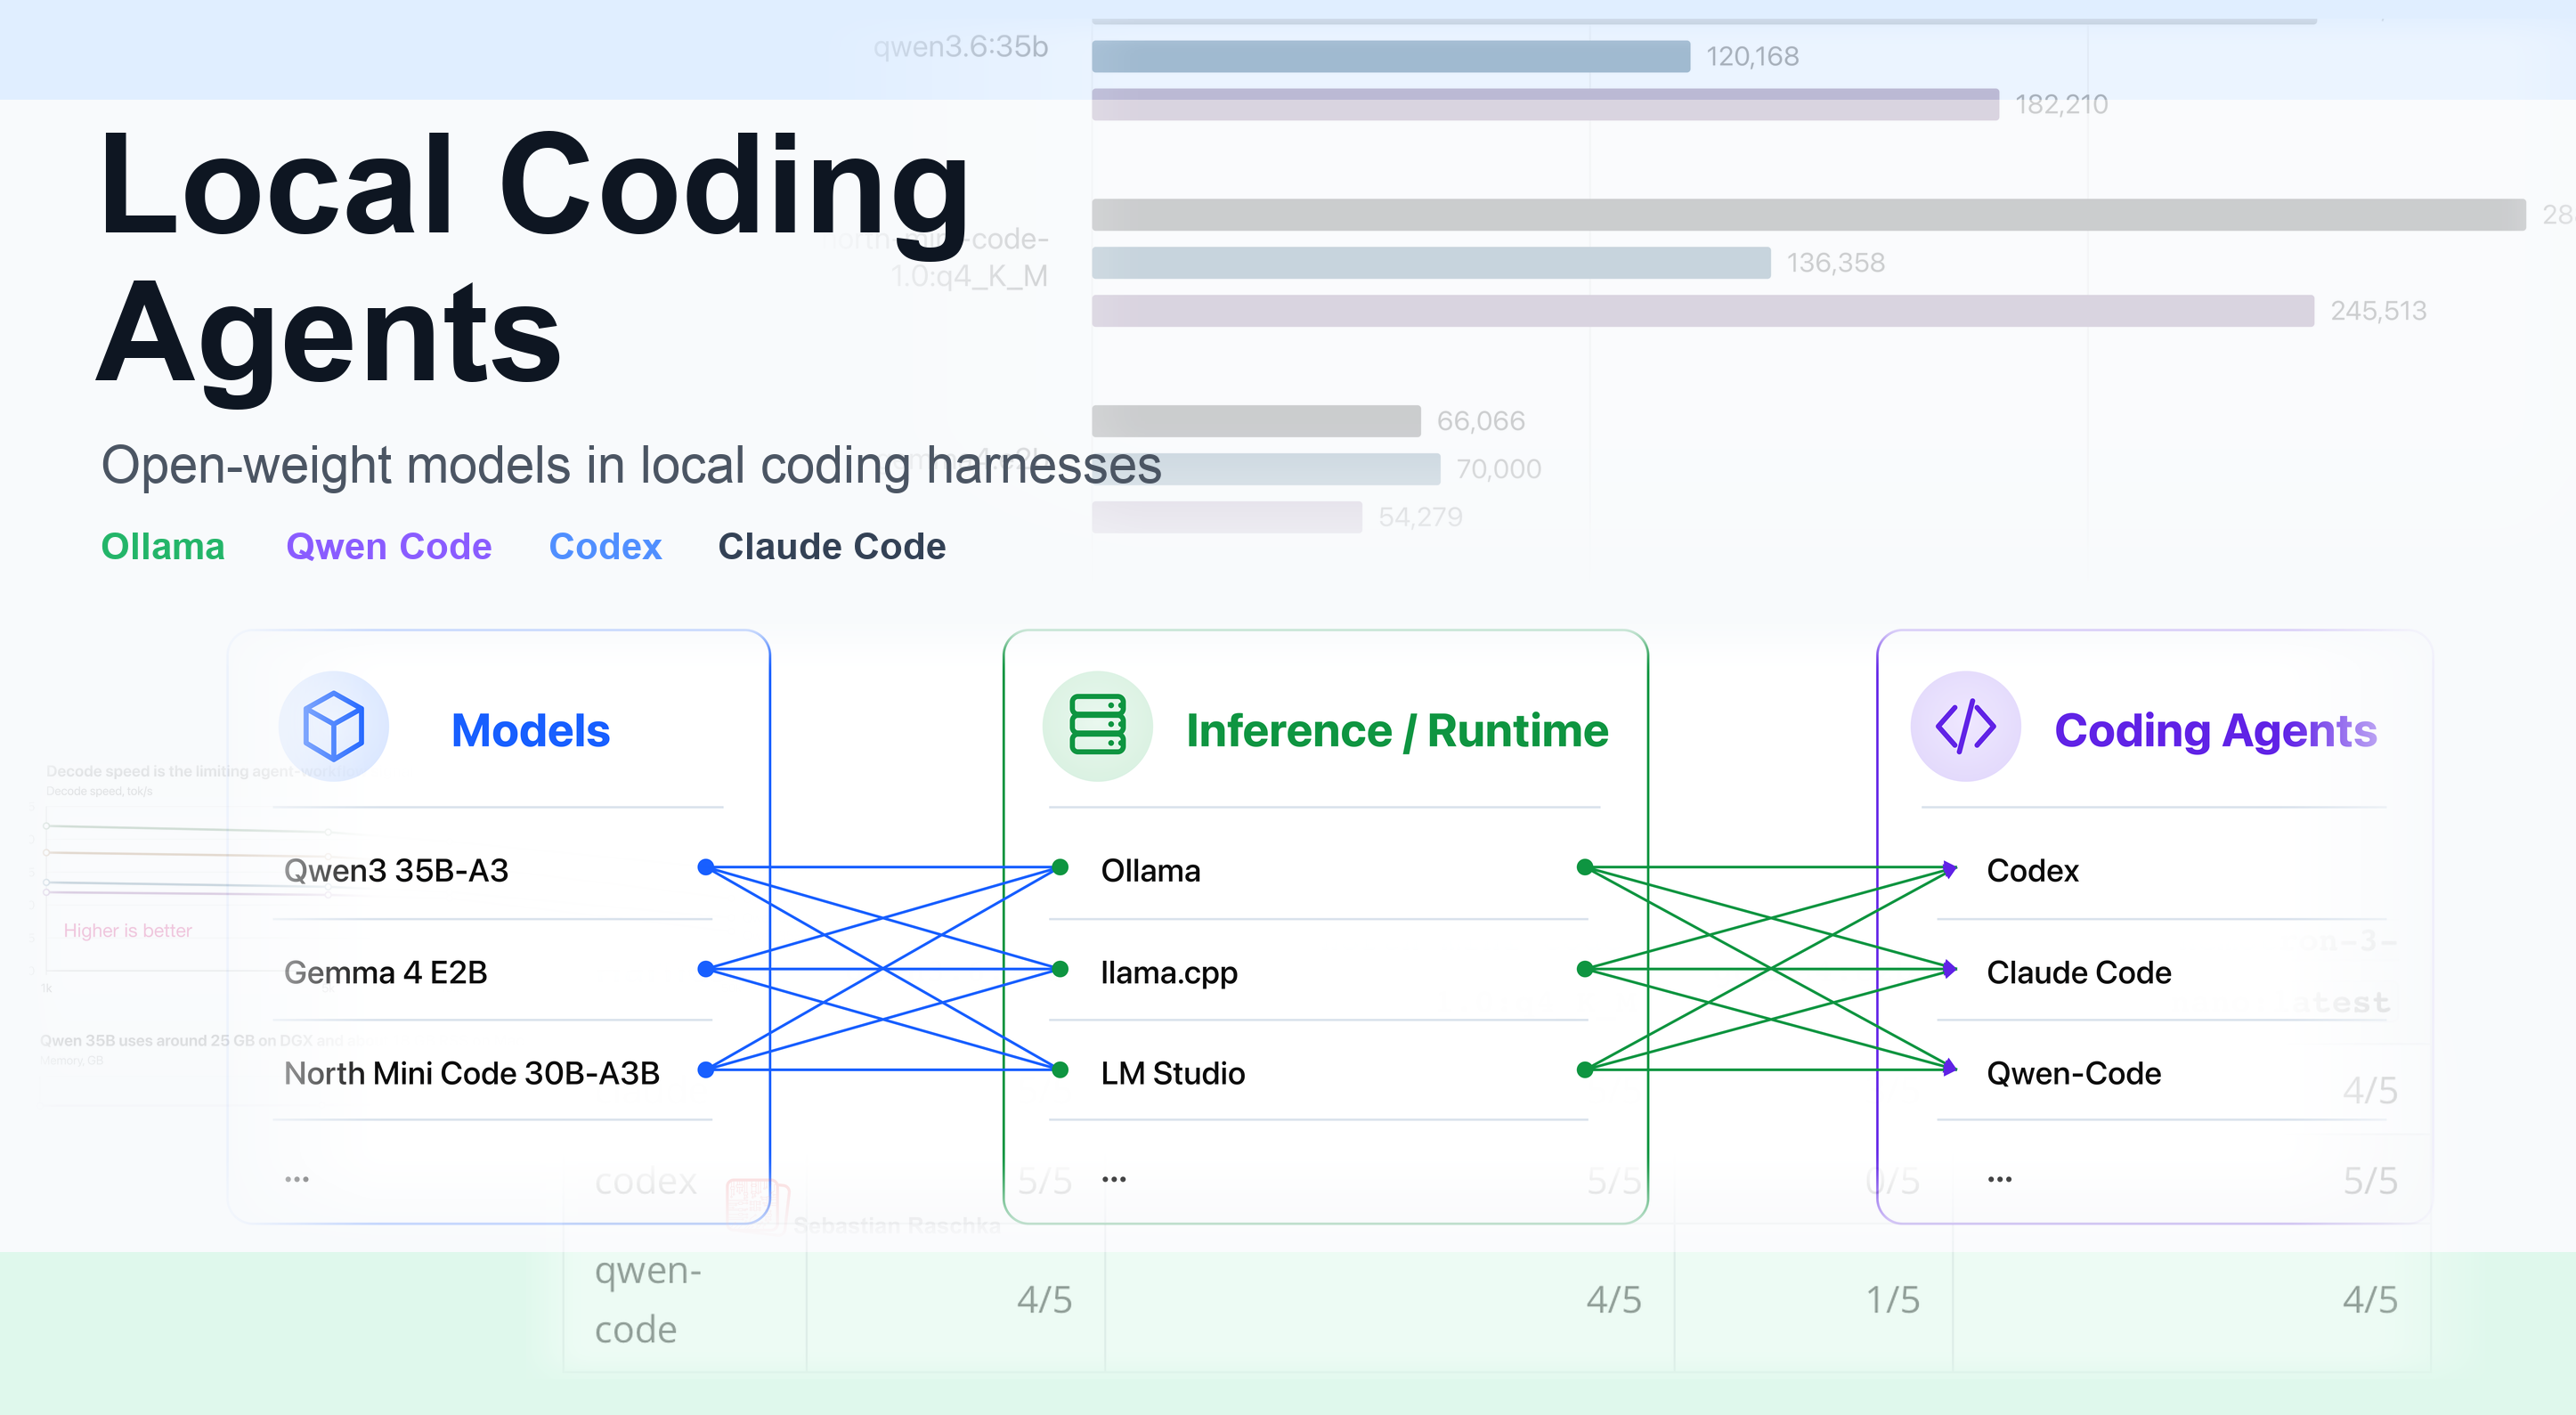
Task: Click the ellipsis at the bottom of Models list
Action: tap(297, 1180)
